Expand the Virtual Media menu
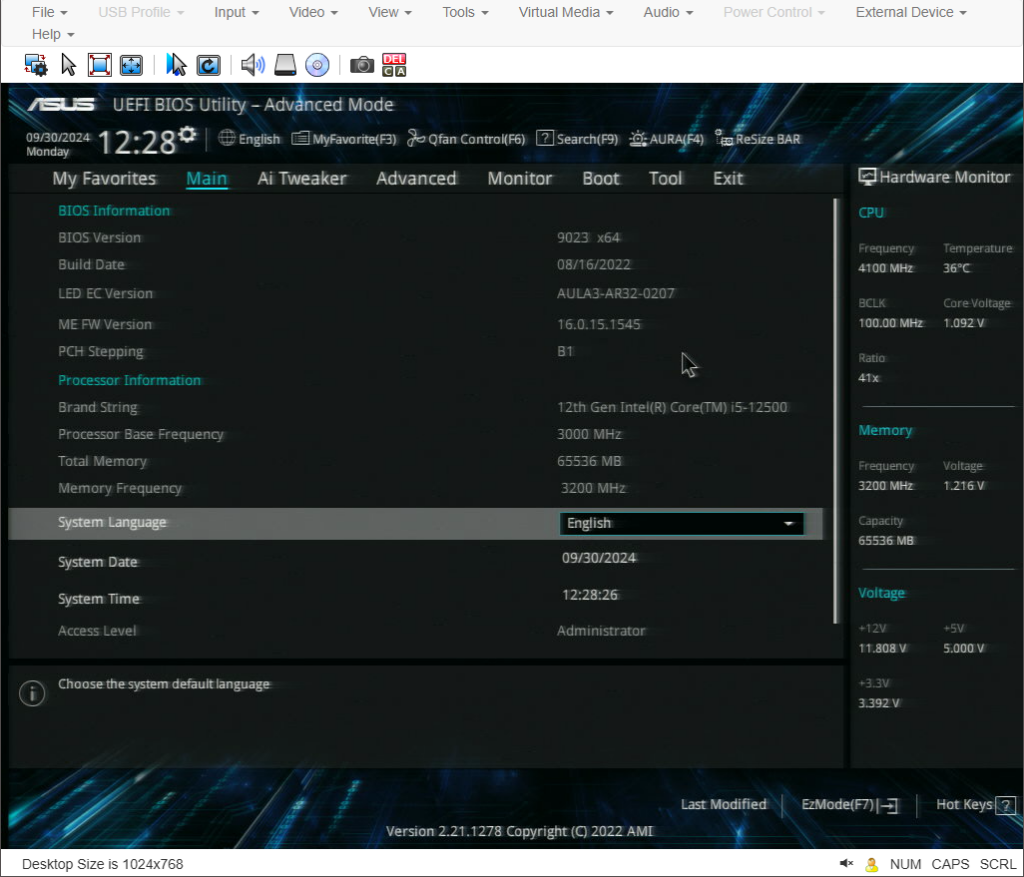Screen dimensions: 1024x877 [x=565, y=12]
